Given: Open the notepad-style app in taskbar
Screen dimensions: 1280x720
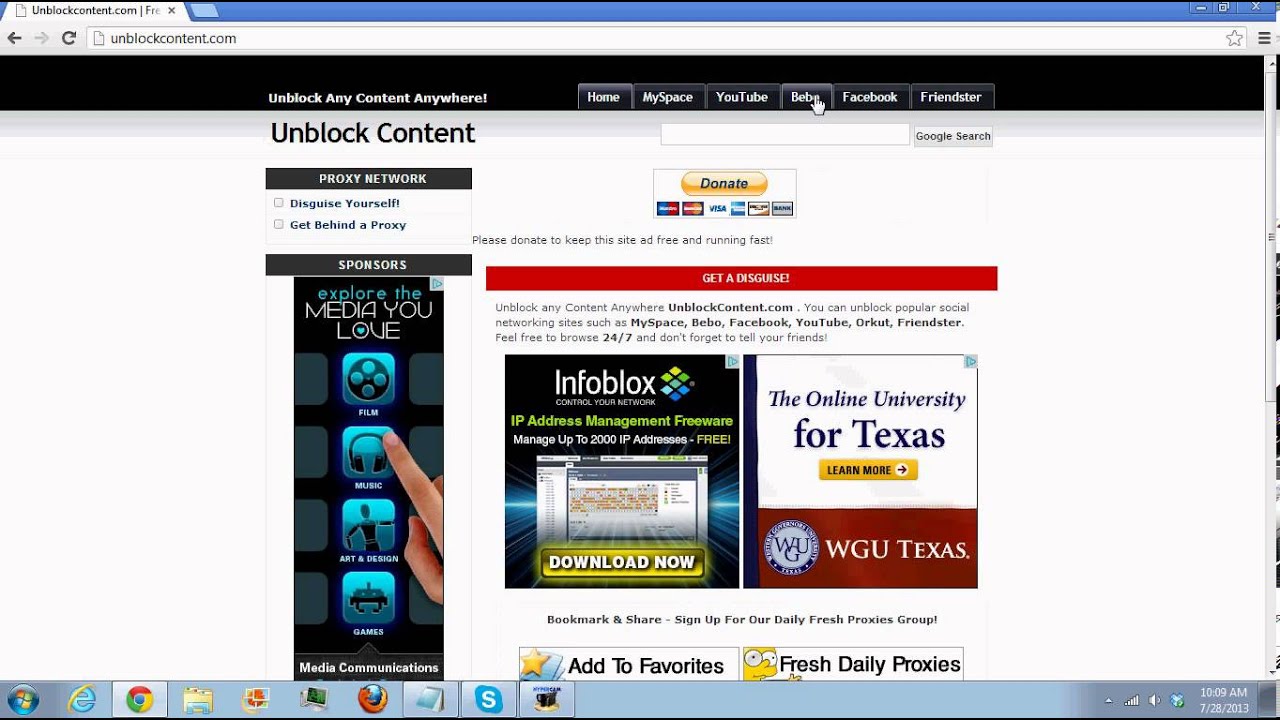Looking at the screenshot, I should coord(431,700).
